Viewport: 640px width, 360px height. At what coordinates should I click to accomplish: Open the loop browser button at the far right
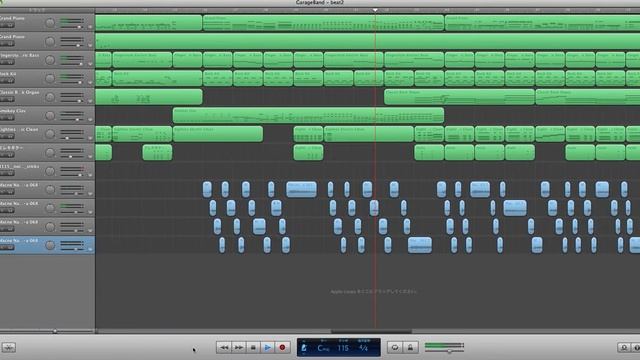(624, 347)
